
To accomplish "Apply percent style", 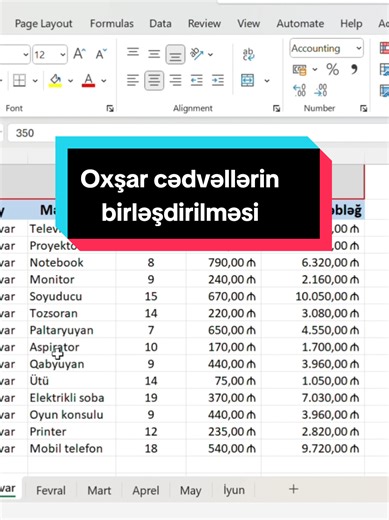I will coord(332,70).
